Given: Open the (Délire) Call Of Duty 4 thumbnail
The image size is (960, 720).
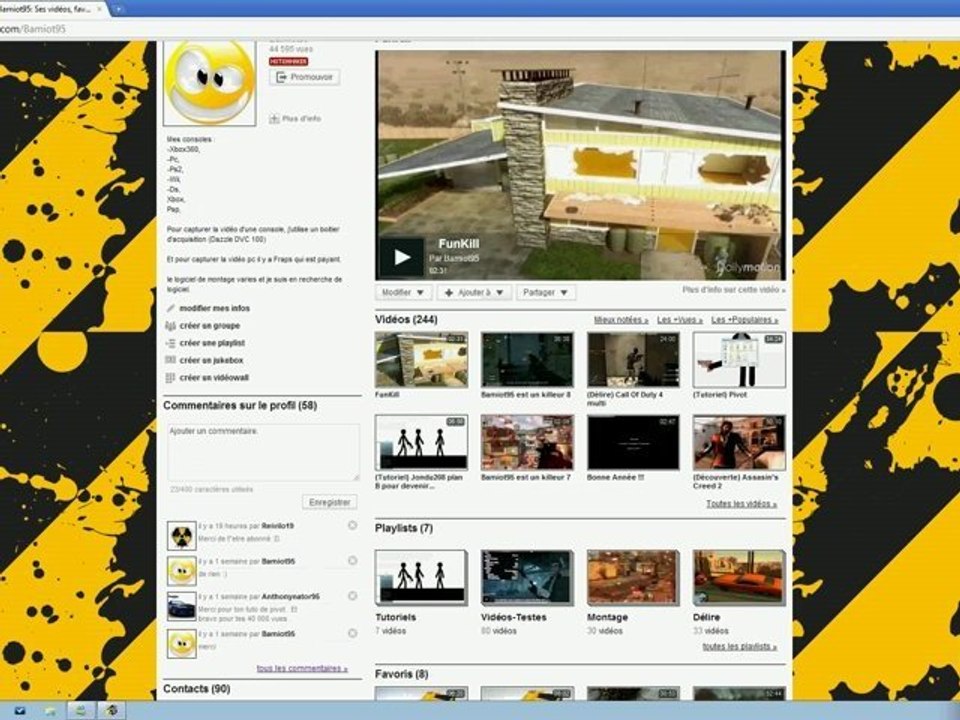Looking at the screenshot, I should (633, 360).
